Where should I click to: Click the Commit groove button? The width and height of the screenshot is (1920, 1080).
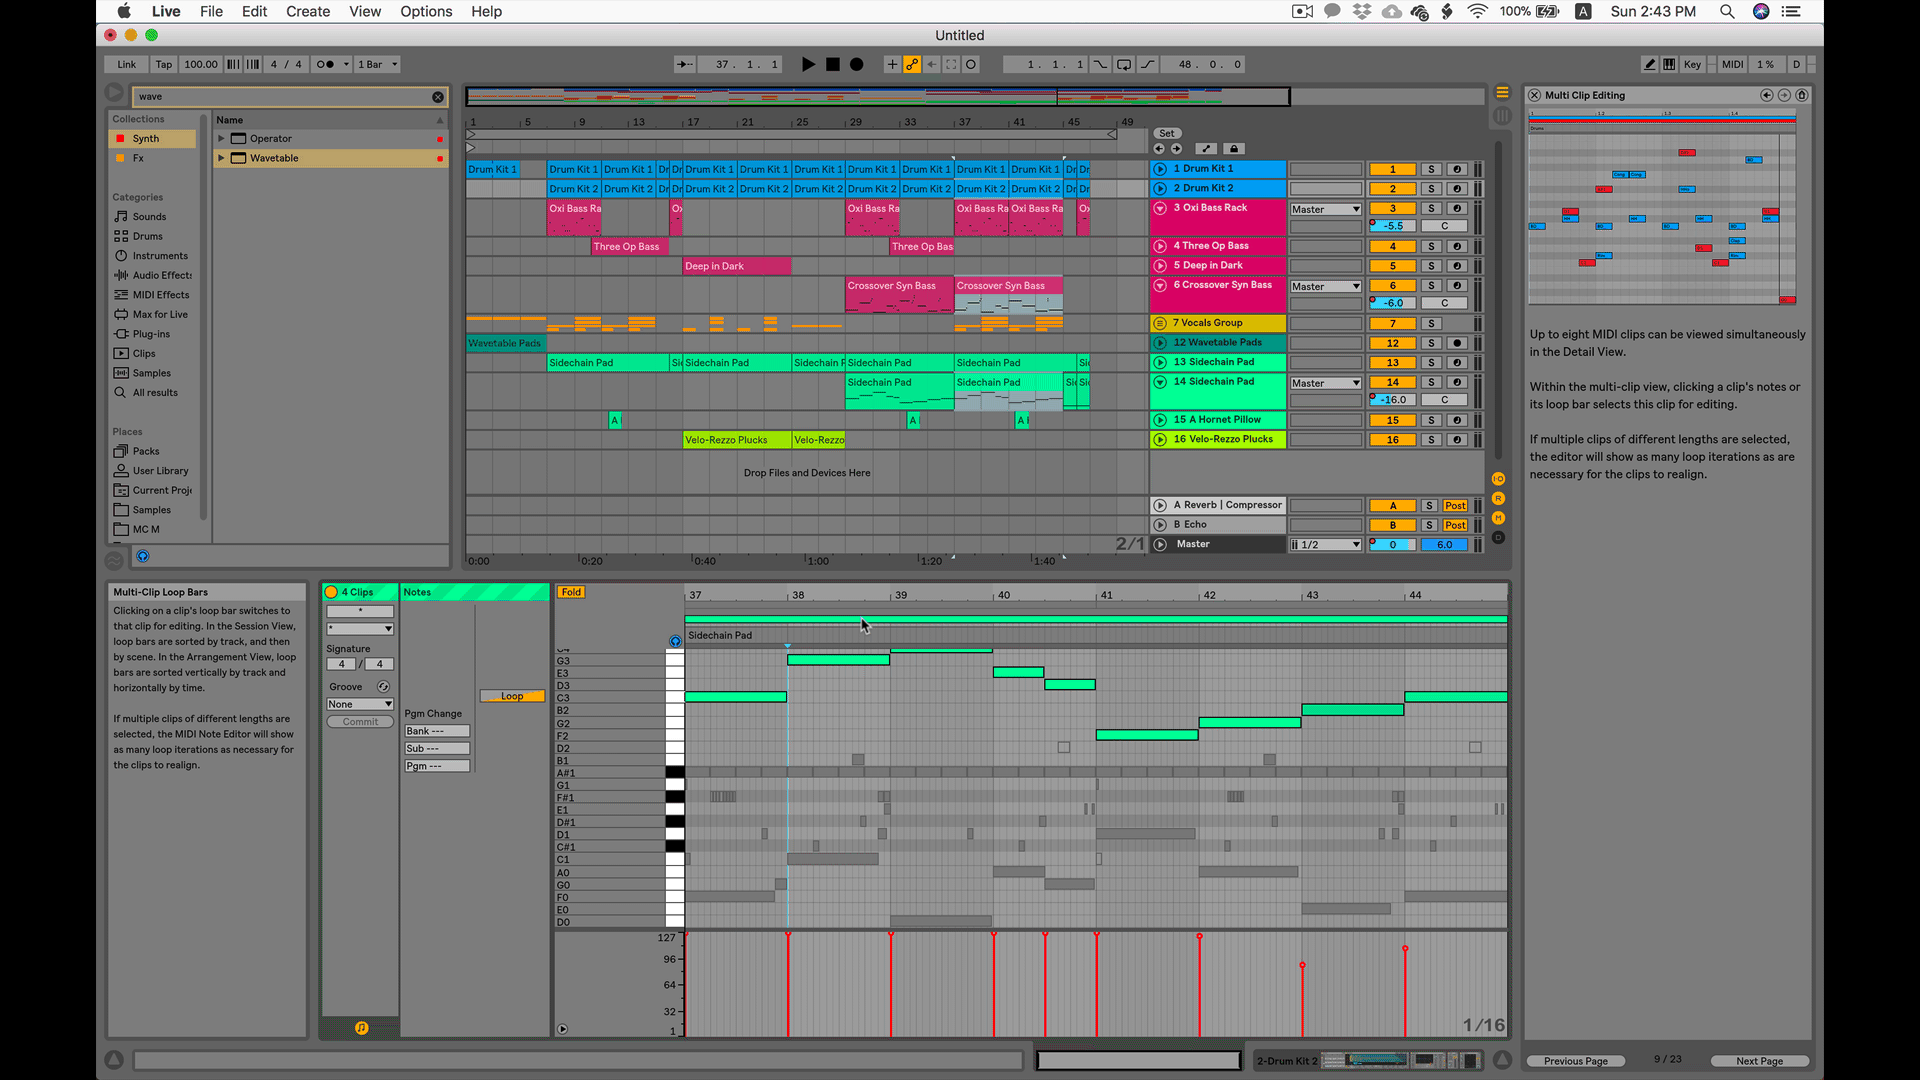(x=360, y=722)
